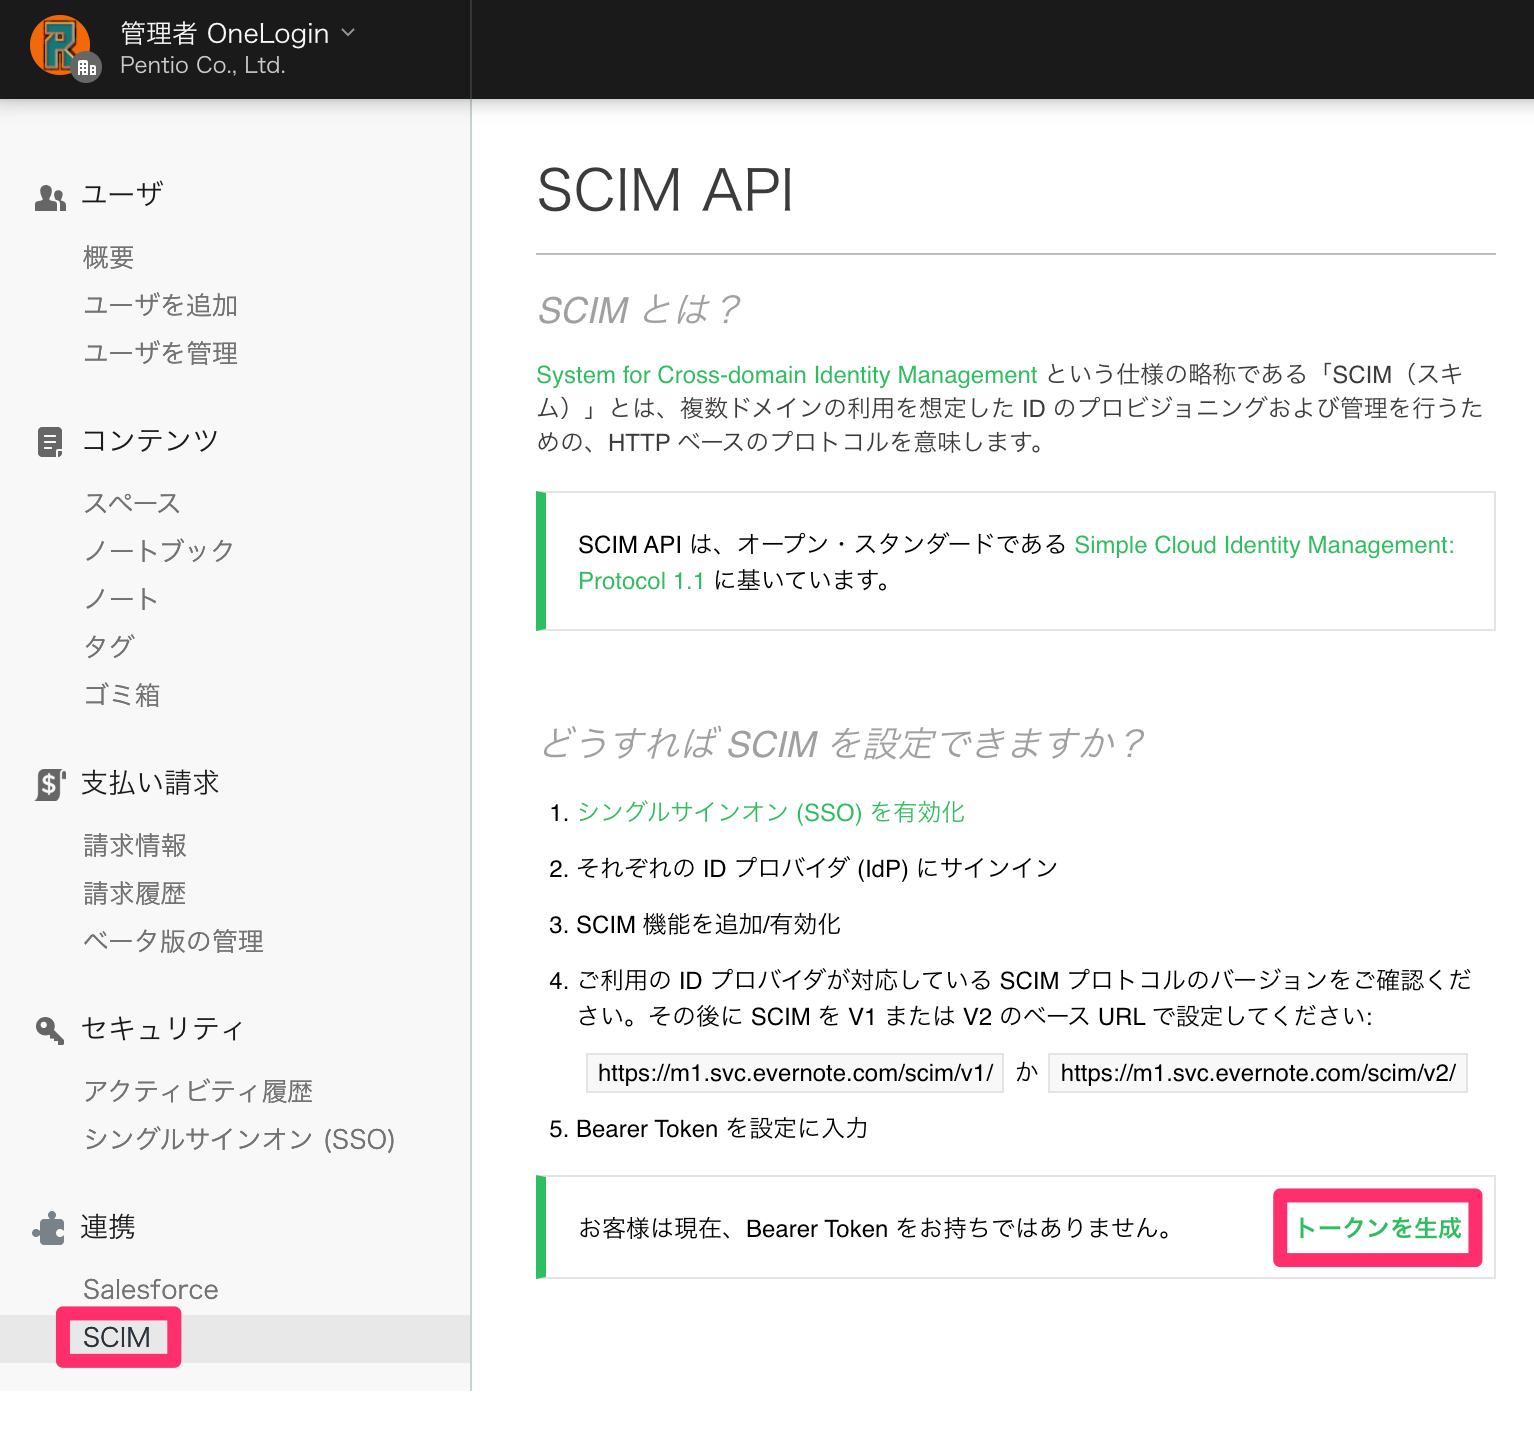Go to ユーザを追加 in sidebar
1534x1432 pixels.
coord(161,305)
